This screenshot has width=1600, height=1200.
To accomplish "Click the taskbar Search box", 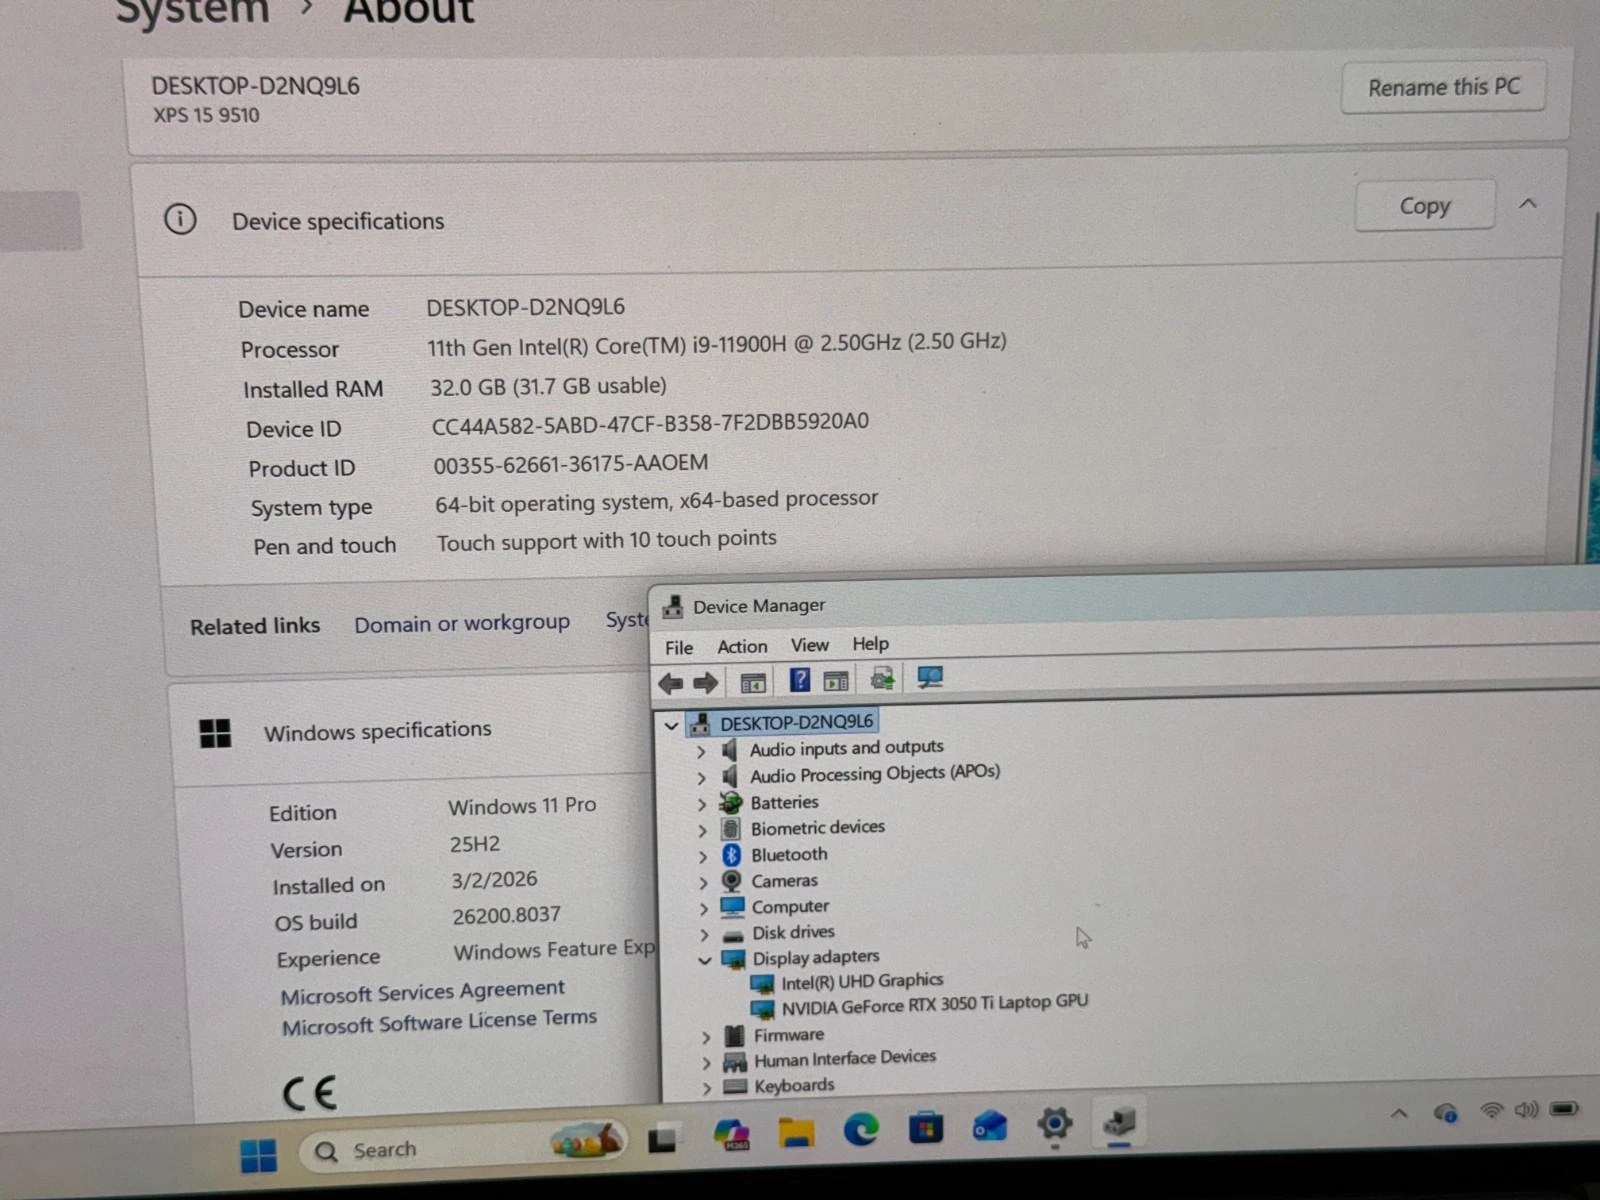I will coord(462,1146).
